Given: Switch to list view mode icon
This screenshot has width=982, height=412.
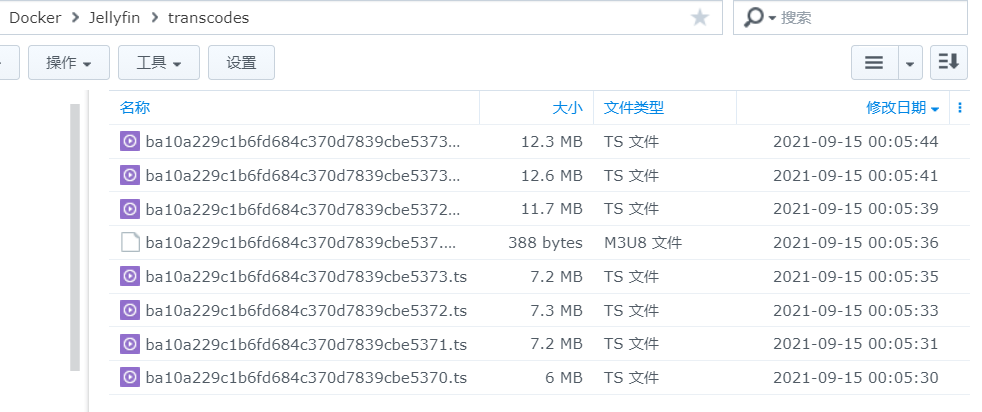Looking at the screenshot, I should coord(874,63).
